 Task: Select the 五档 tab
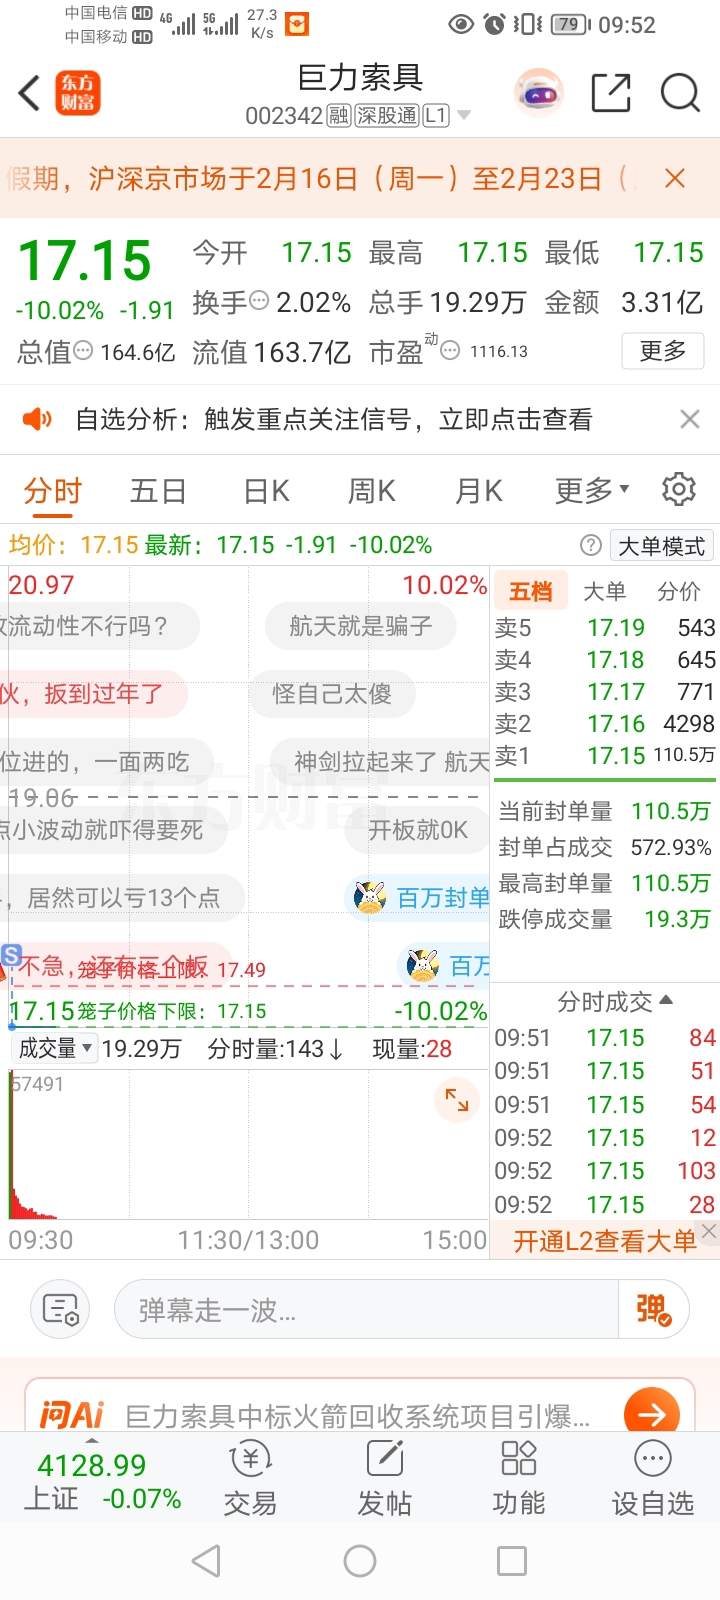tap(530, 591)
